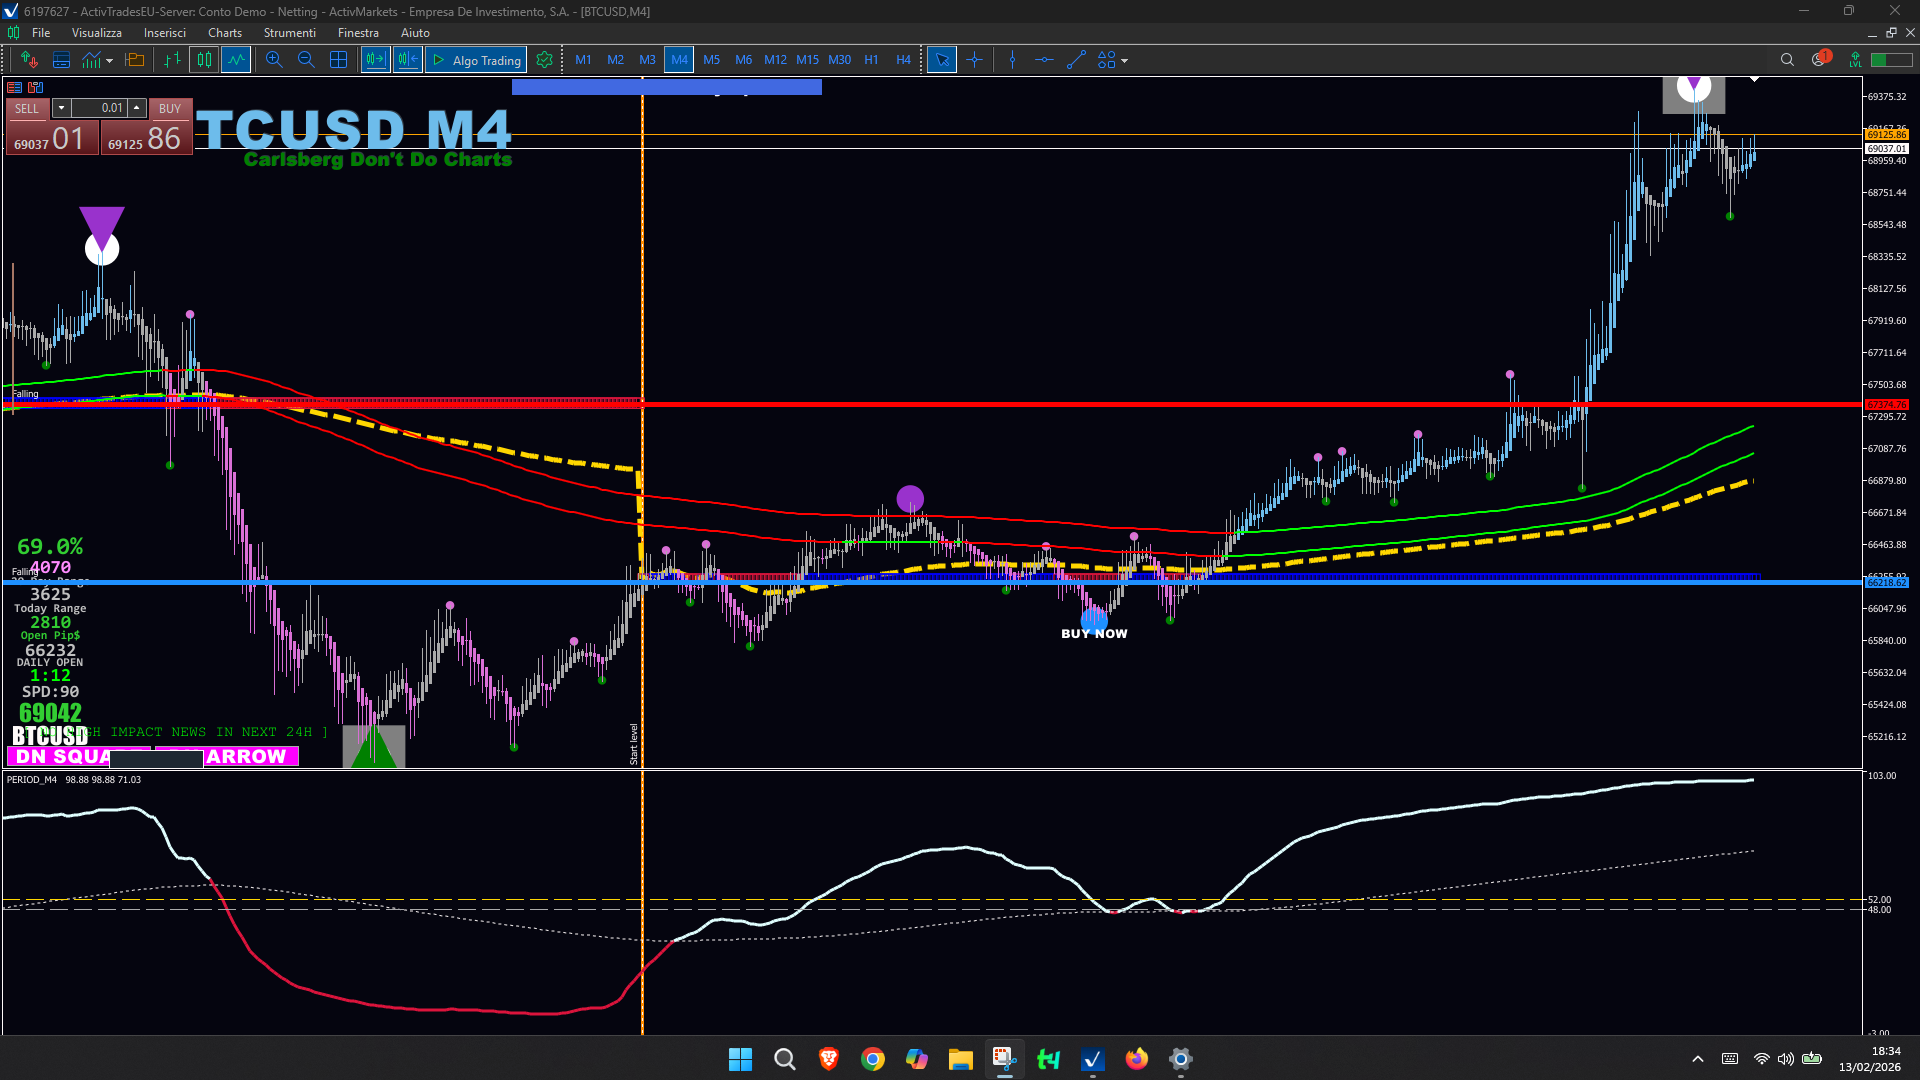
Task: Open the Charts menu
Action: point(225,33)
